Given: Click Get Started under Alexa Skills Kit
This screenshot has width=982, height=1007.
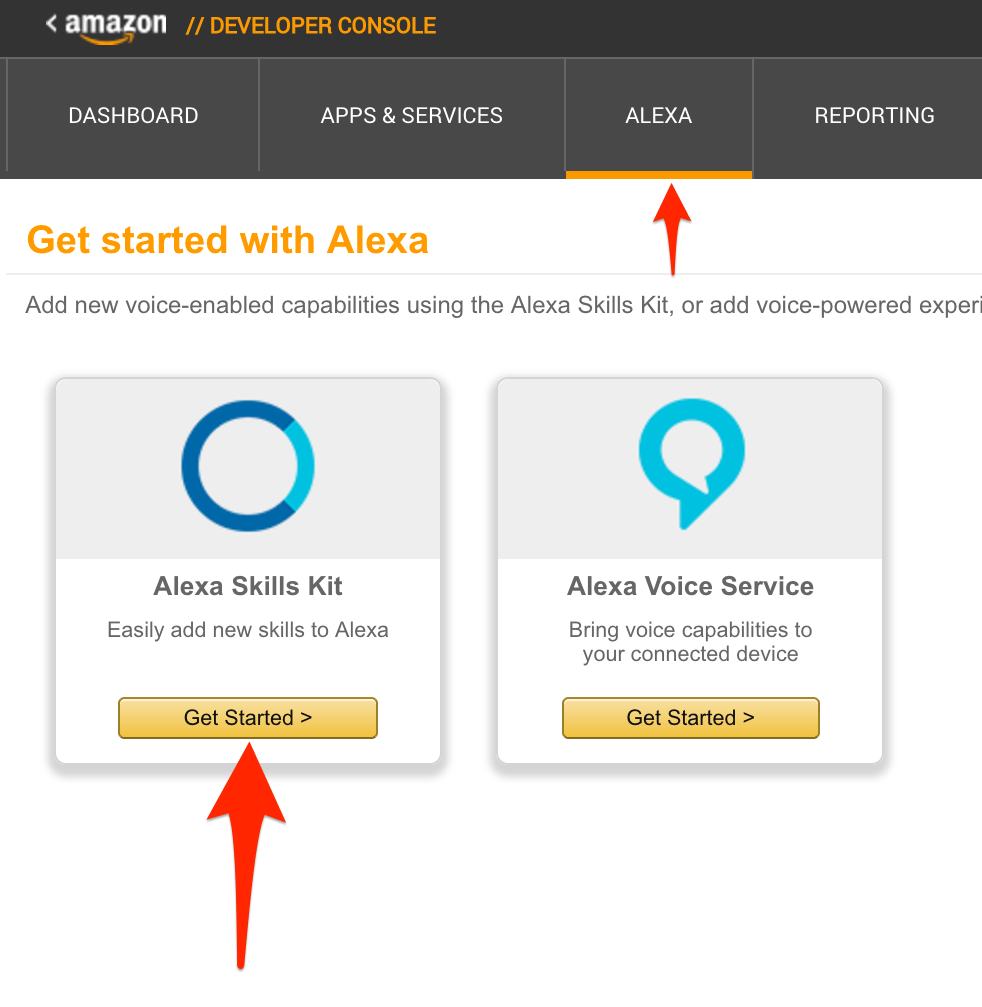Looking at the screenshot, I should pyautogui.click(x=248, y=718).
